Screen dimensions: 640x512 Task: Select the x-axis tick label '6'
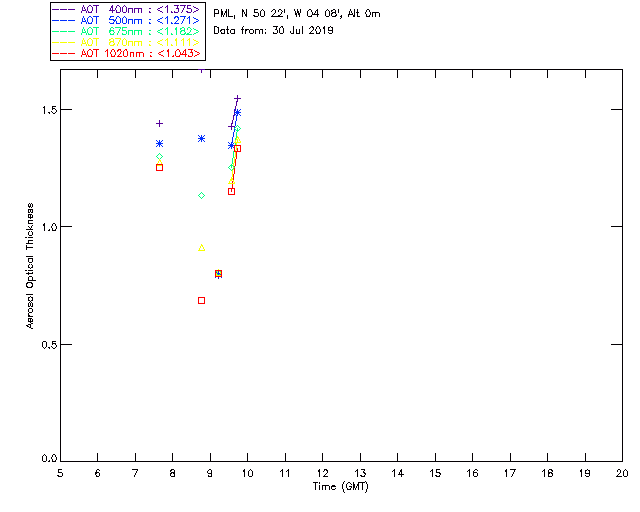click(x=98, y=473)
